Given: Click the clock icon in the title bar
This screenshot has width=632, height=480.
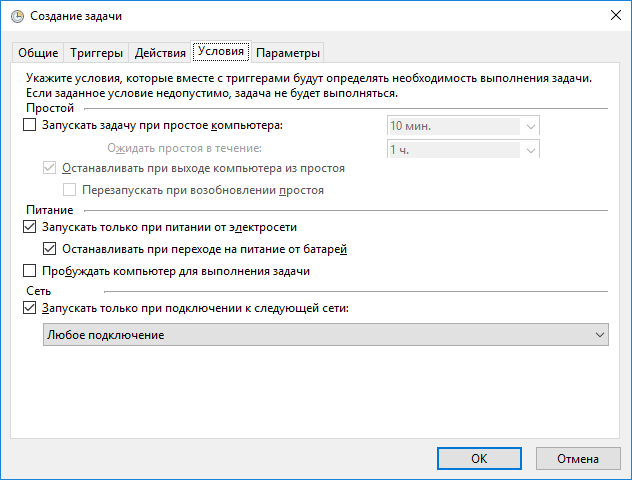Looking at the screenshot, I should [x=17, y=17].
